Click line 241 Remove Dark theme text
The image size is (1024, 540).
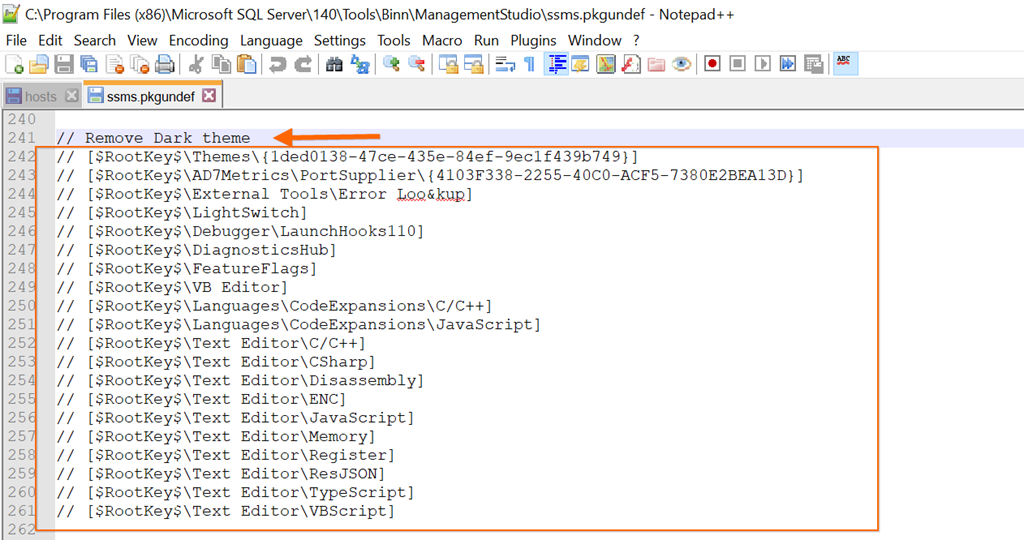coord(166,138)
